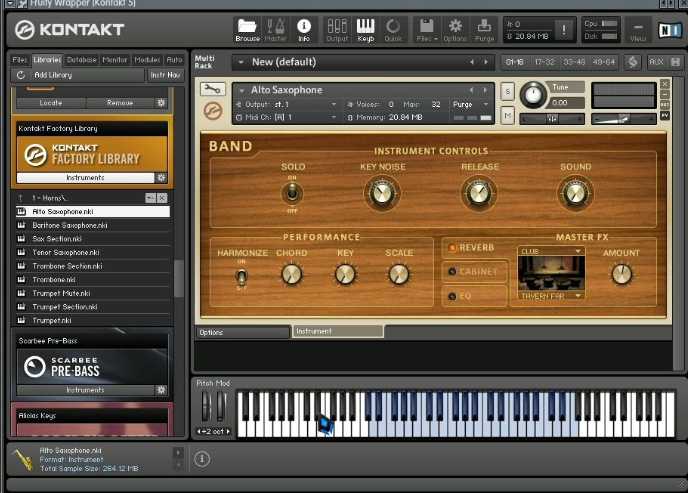The width and height of the screenshot is (688, 493).
Task: Switch to the Modules tab
Action: [x=147, y=60]
